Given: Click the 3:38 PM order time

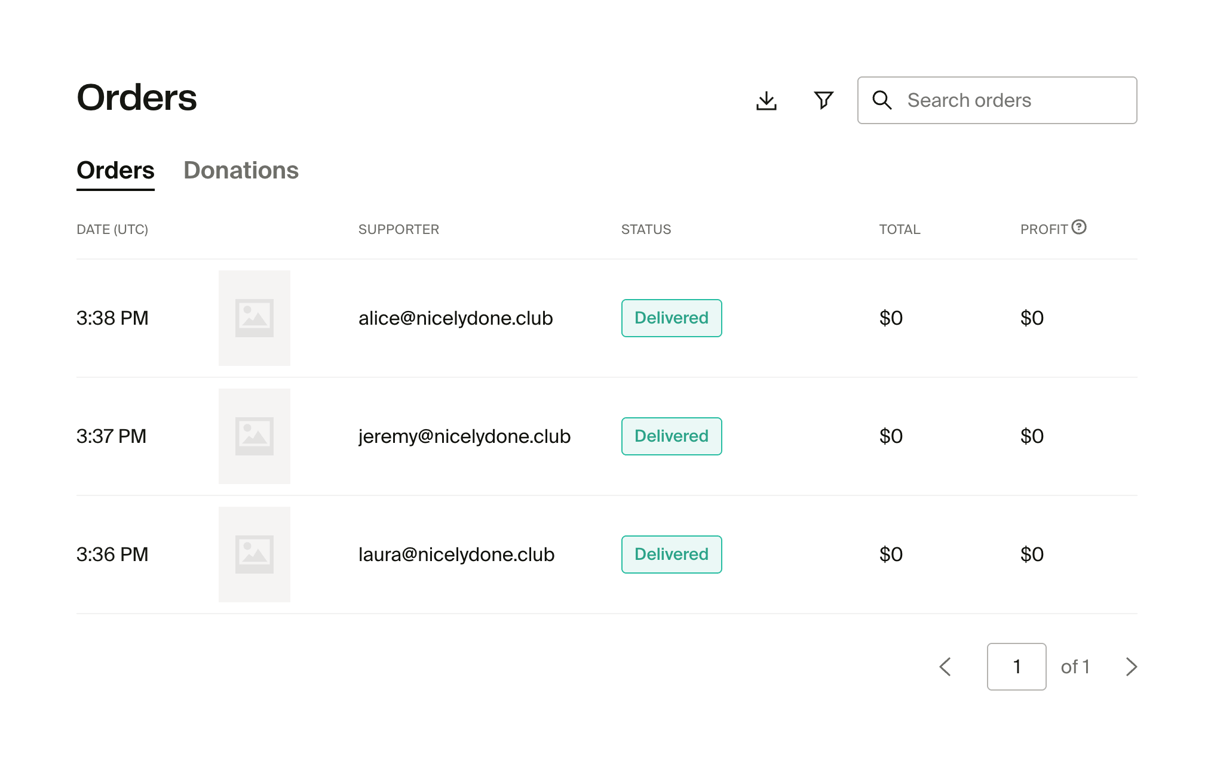Looking at the screenshot, I should pos(112,318).
